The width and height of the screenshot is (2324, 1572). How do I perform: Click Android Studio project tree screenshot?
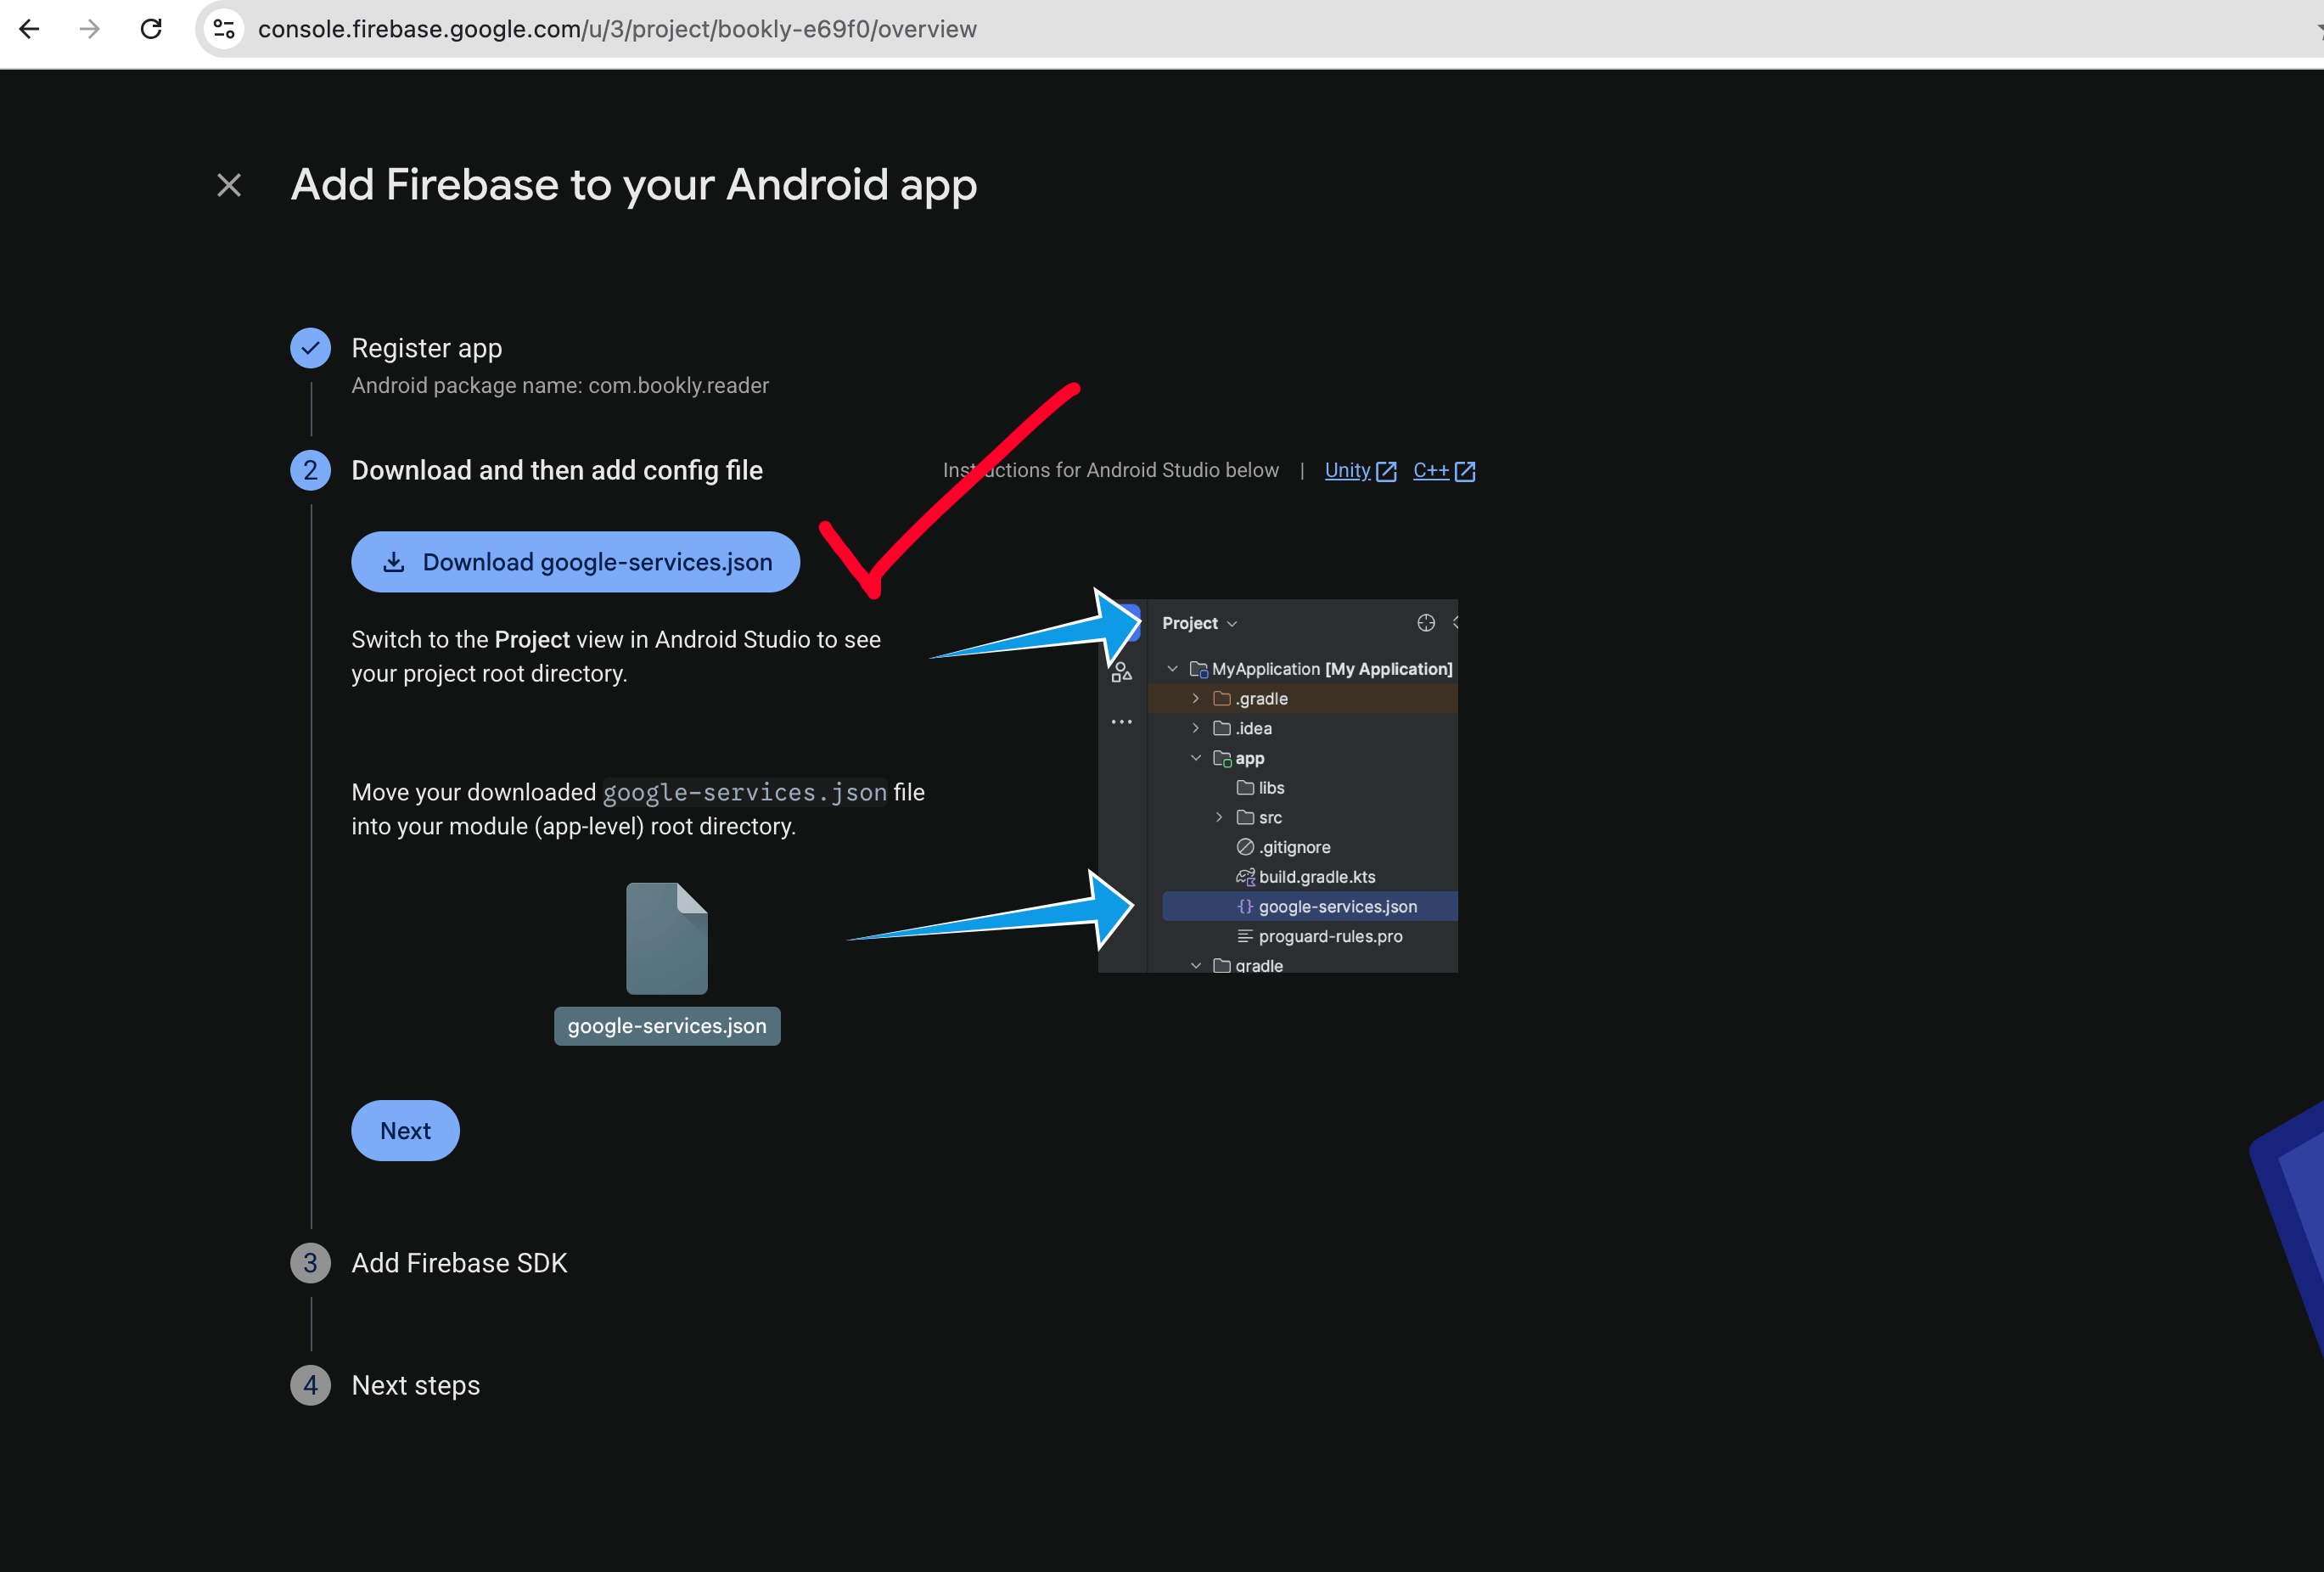click(1278, 786)
